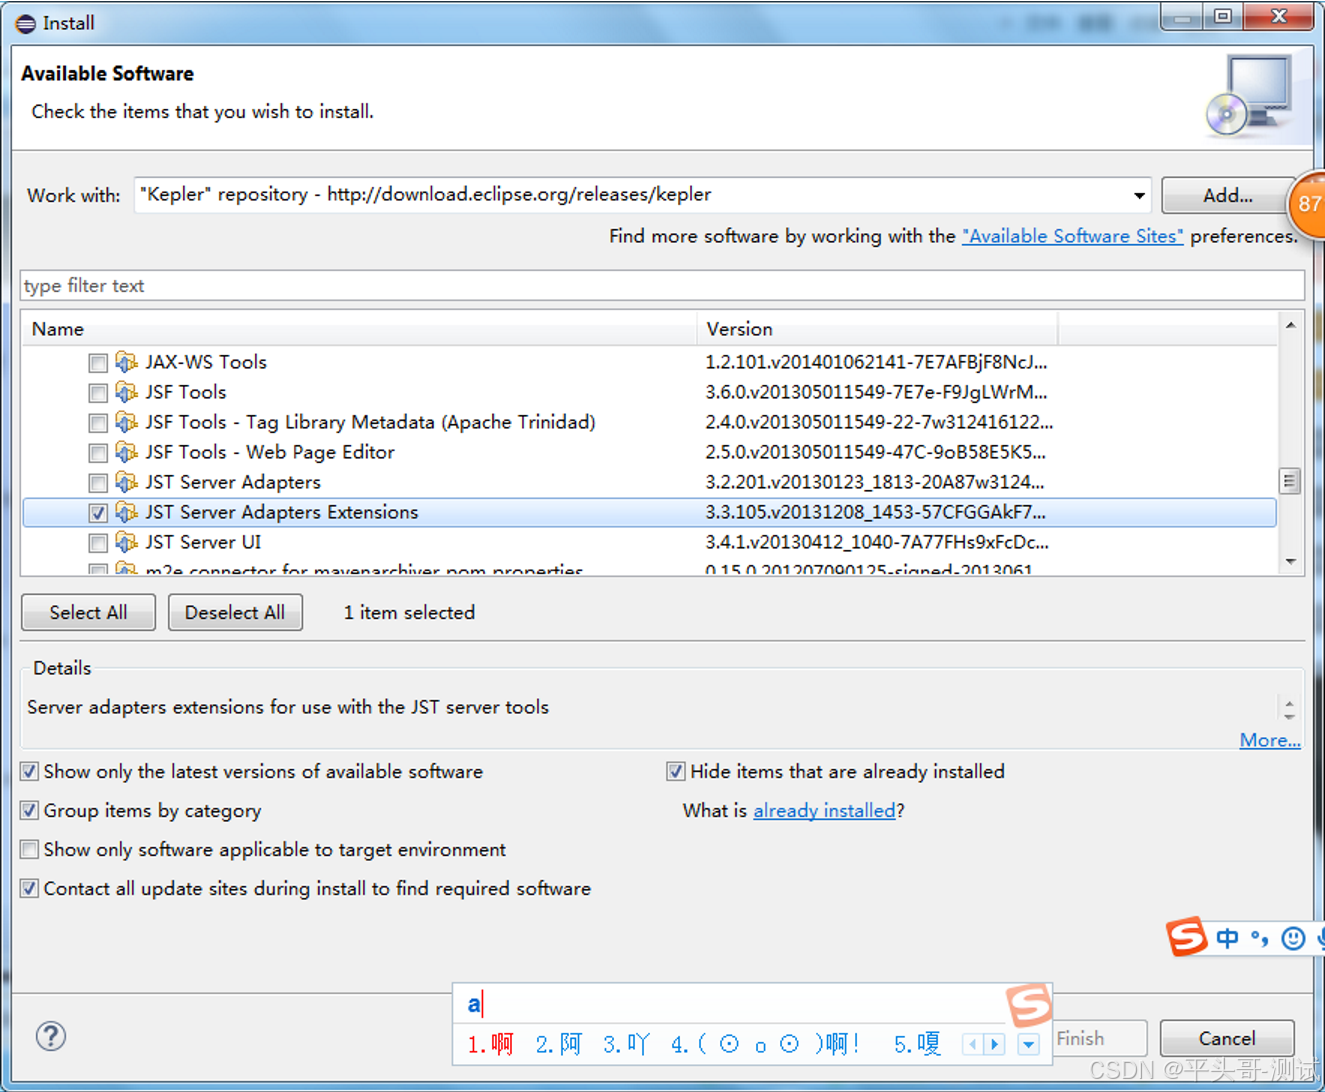The height and width of the screenshot is (1092, 1325).
Task: Click the JSF Tools feature icon
Action: coord(126,392)
